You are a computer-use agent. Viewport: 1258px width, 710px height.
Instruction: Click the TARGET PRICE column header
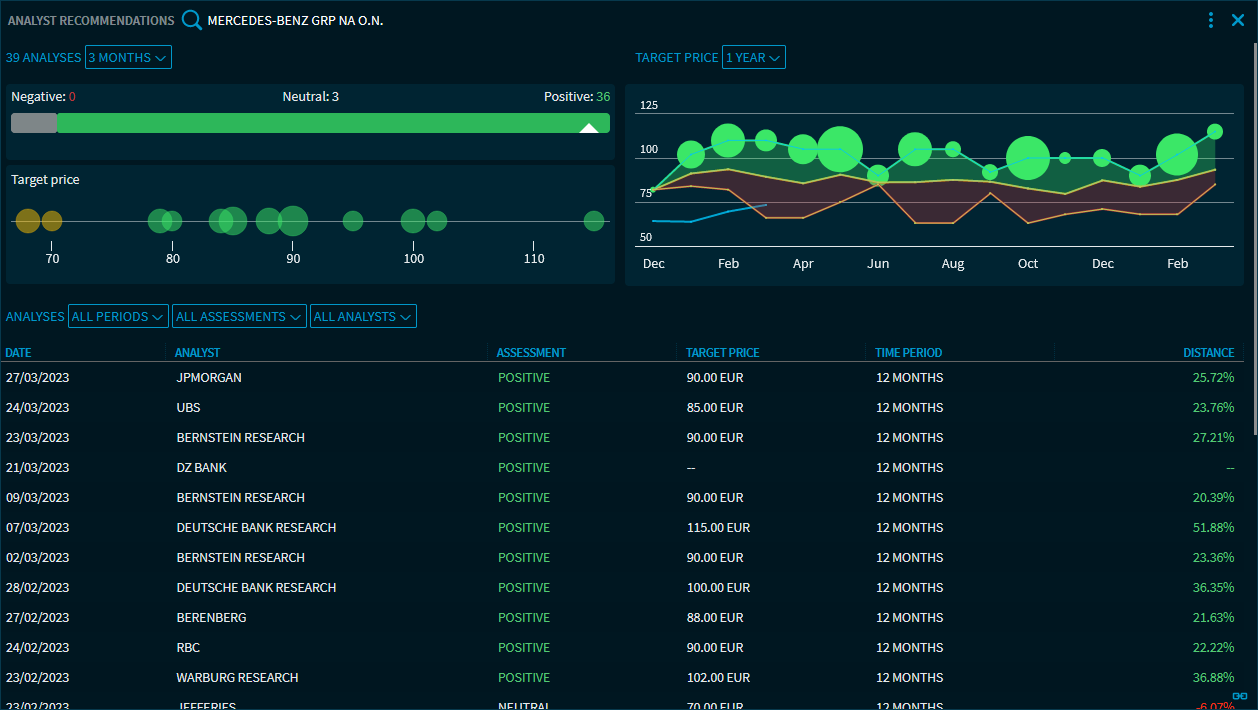point(722,353)
